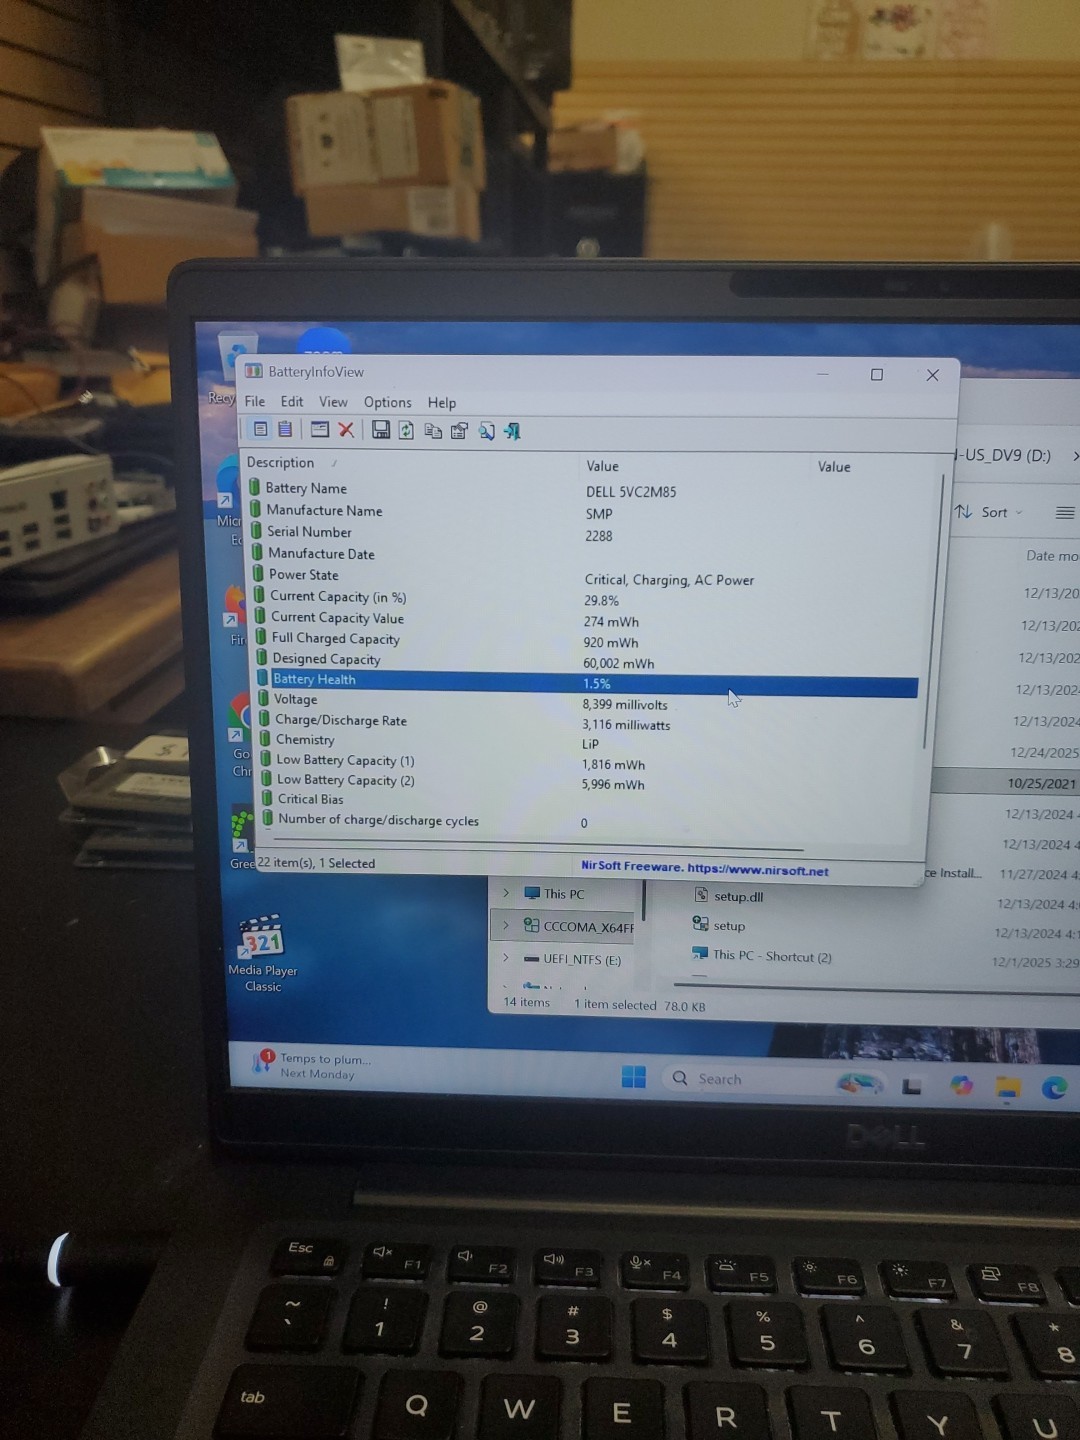This screenshot has height=1440, width=1080.
Task: Open the Edit menu
Action: [x=292, y=401]
